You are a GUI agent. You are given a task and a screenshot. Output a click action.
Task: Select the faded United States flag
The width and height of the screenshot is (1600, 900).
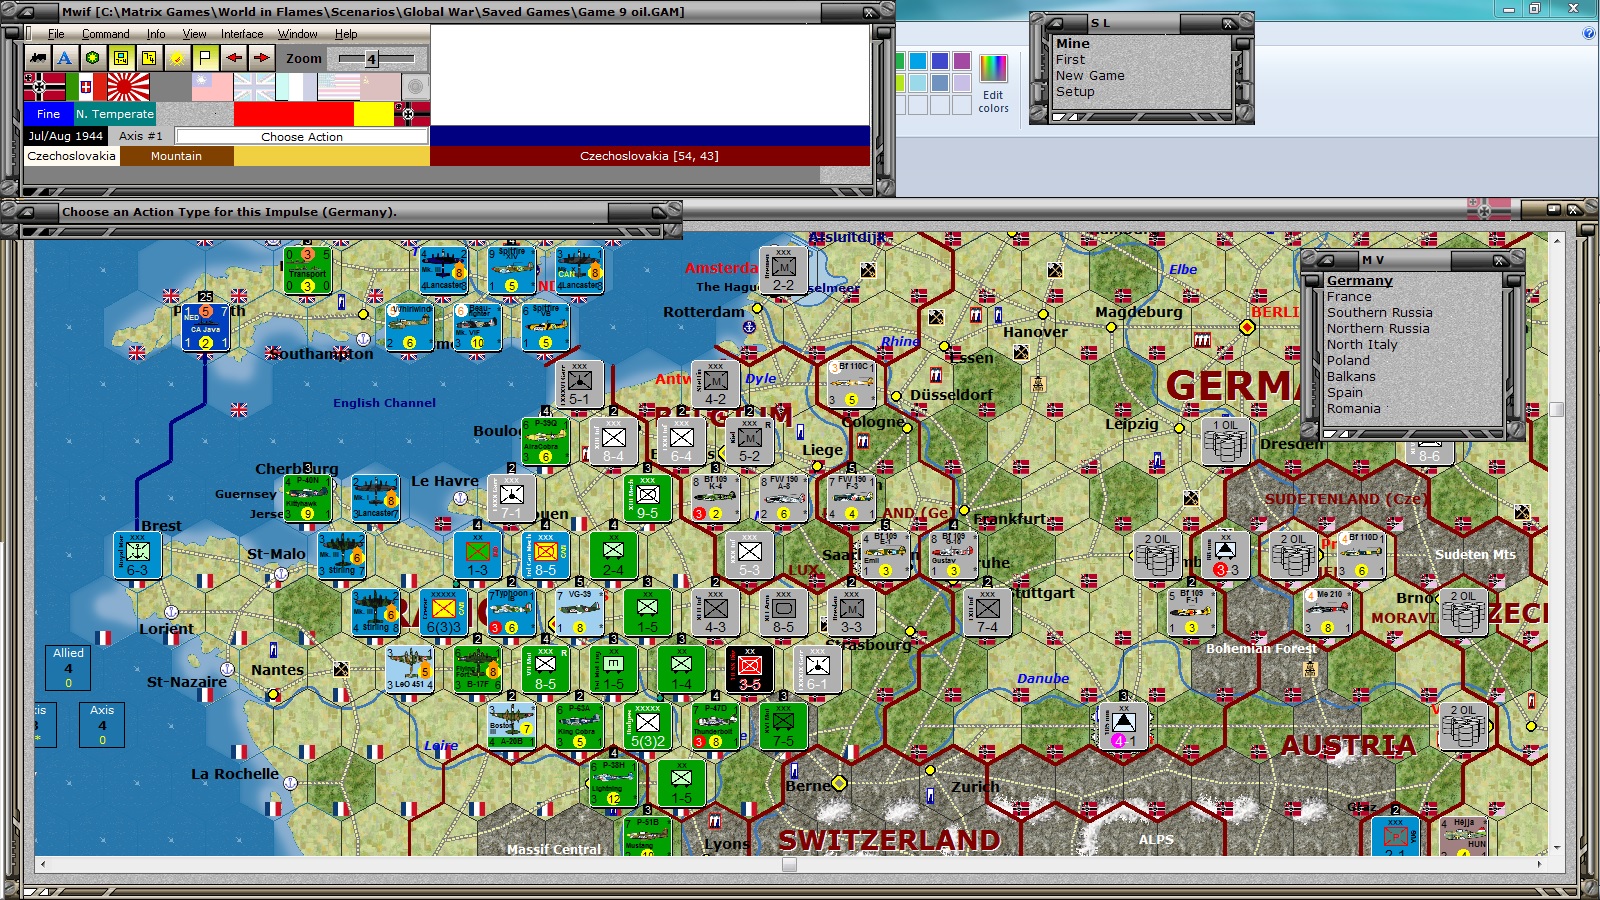click(338, 87)
